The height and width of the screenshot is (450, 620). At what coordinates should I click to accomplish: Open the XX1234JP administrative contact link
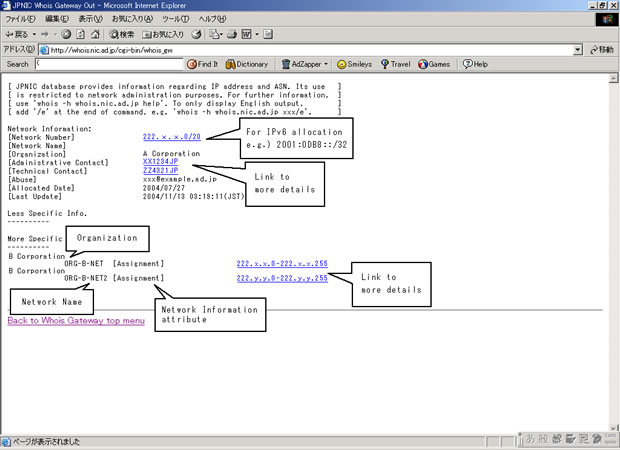(x=161, y=162)
